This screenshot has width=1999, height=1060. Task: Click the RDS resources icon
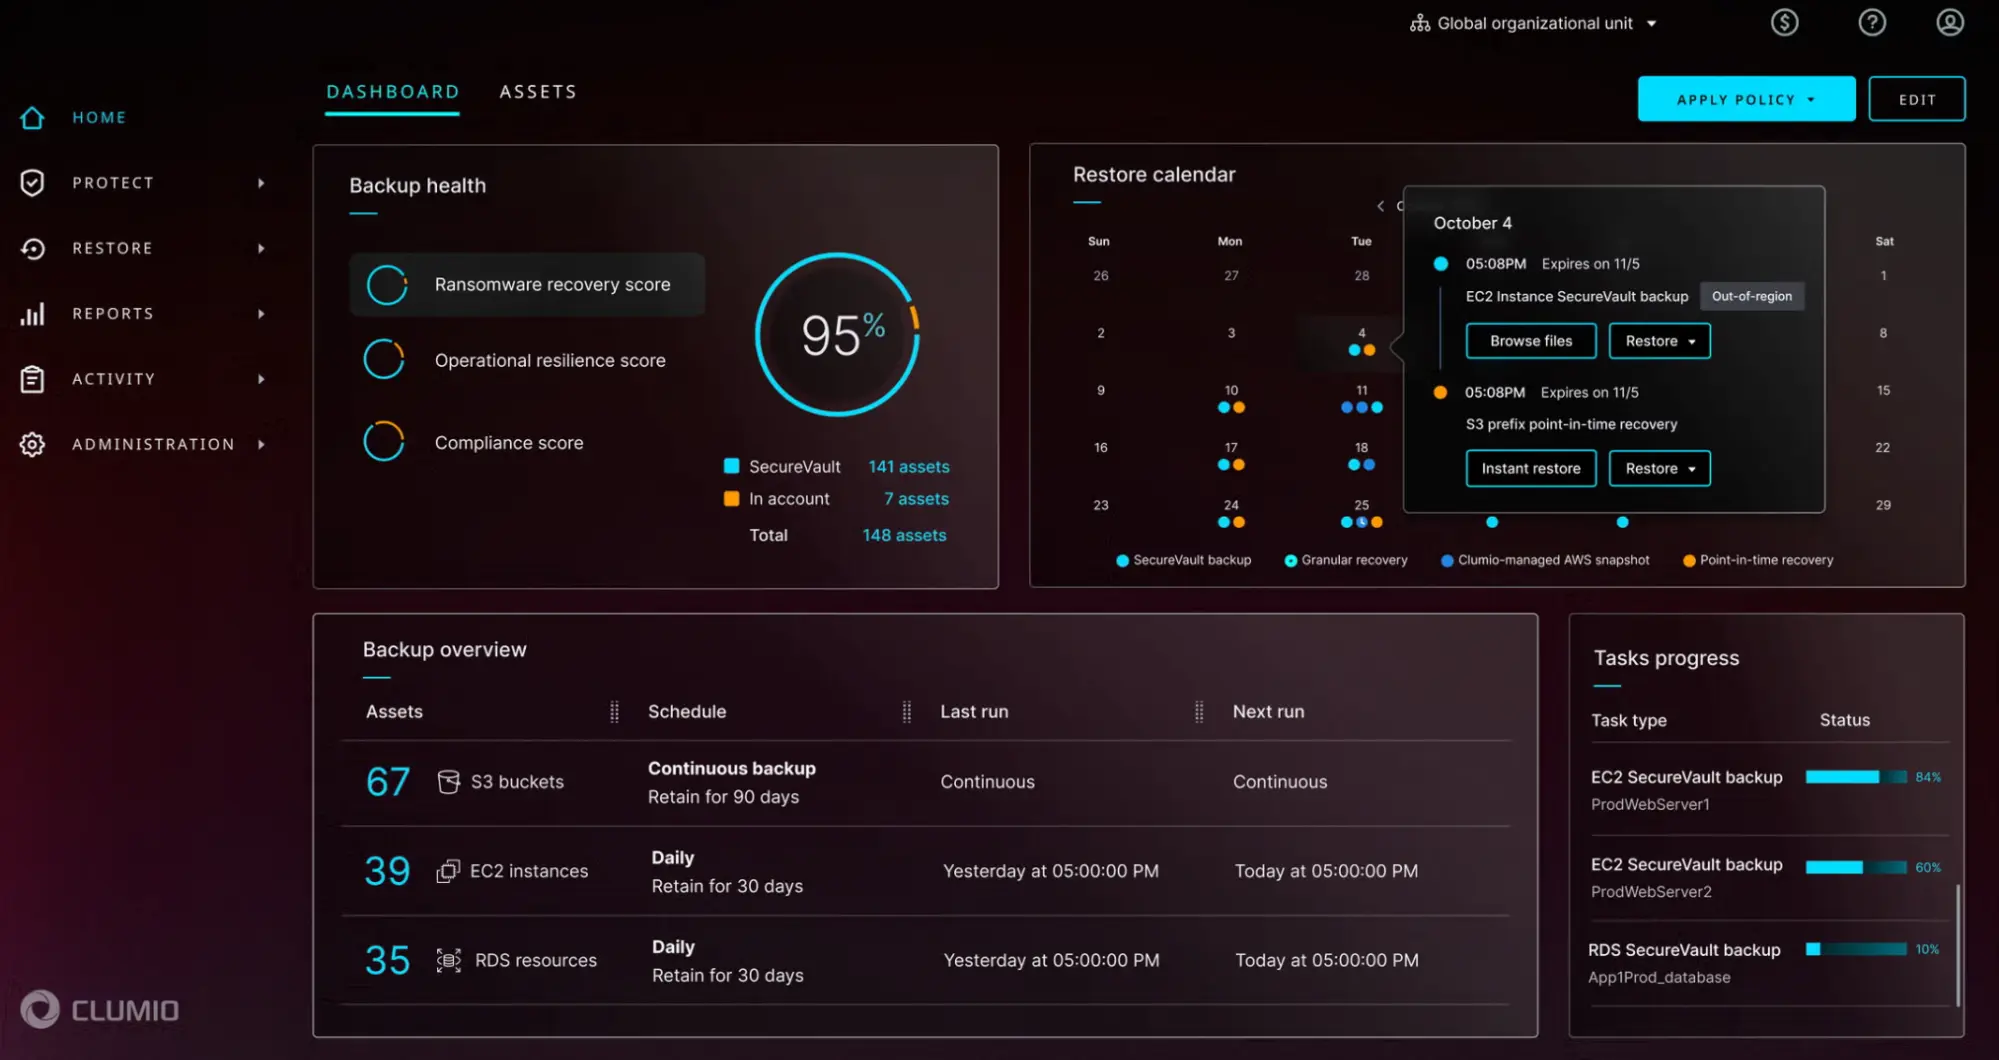449,960
